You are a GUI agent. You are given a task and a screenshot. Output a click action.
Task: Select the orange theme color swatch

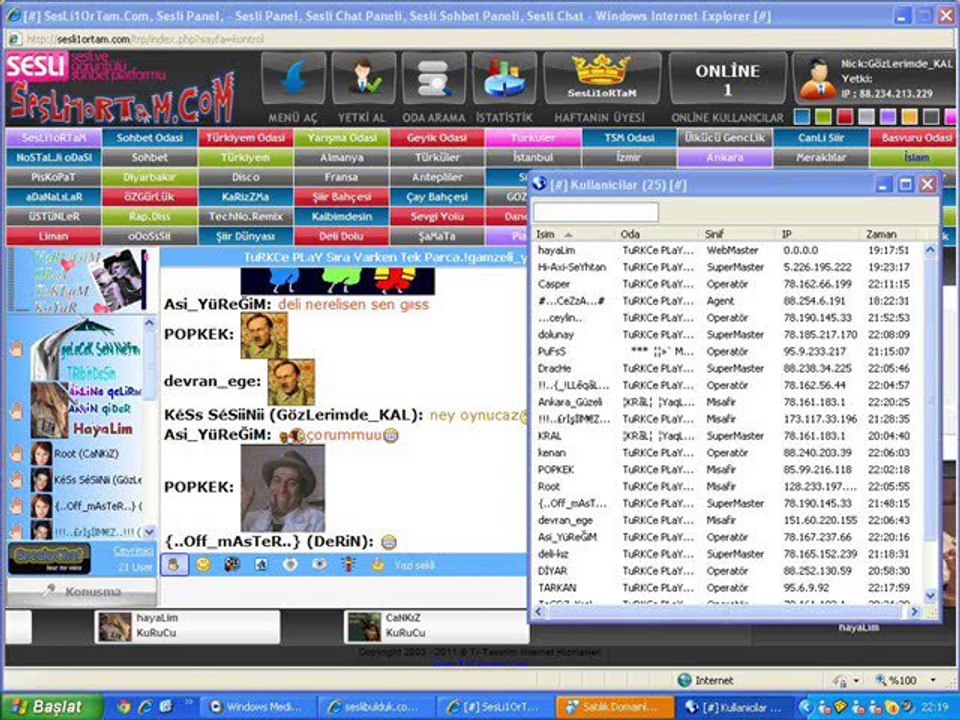click(x=909, y=116)
